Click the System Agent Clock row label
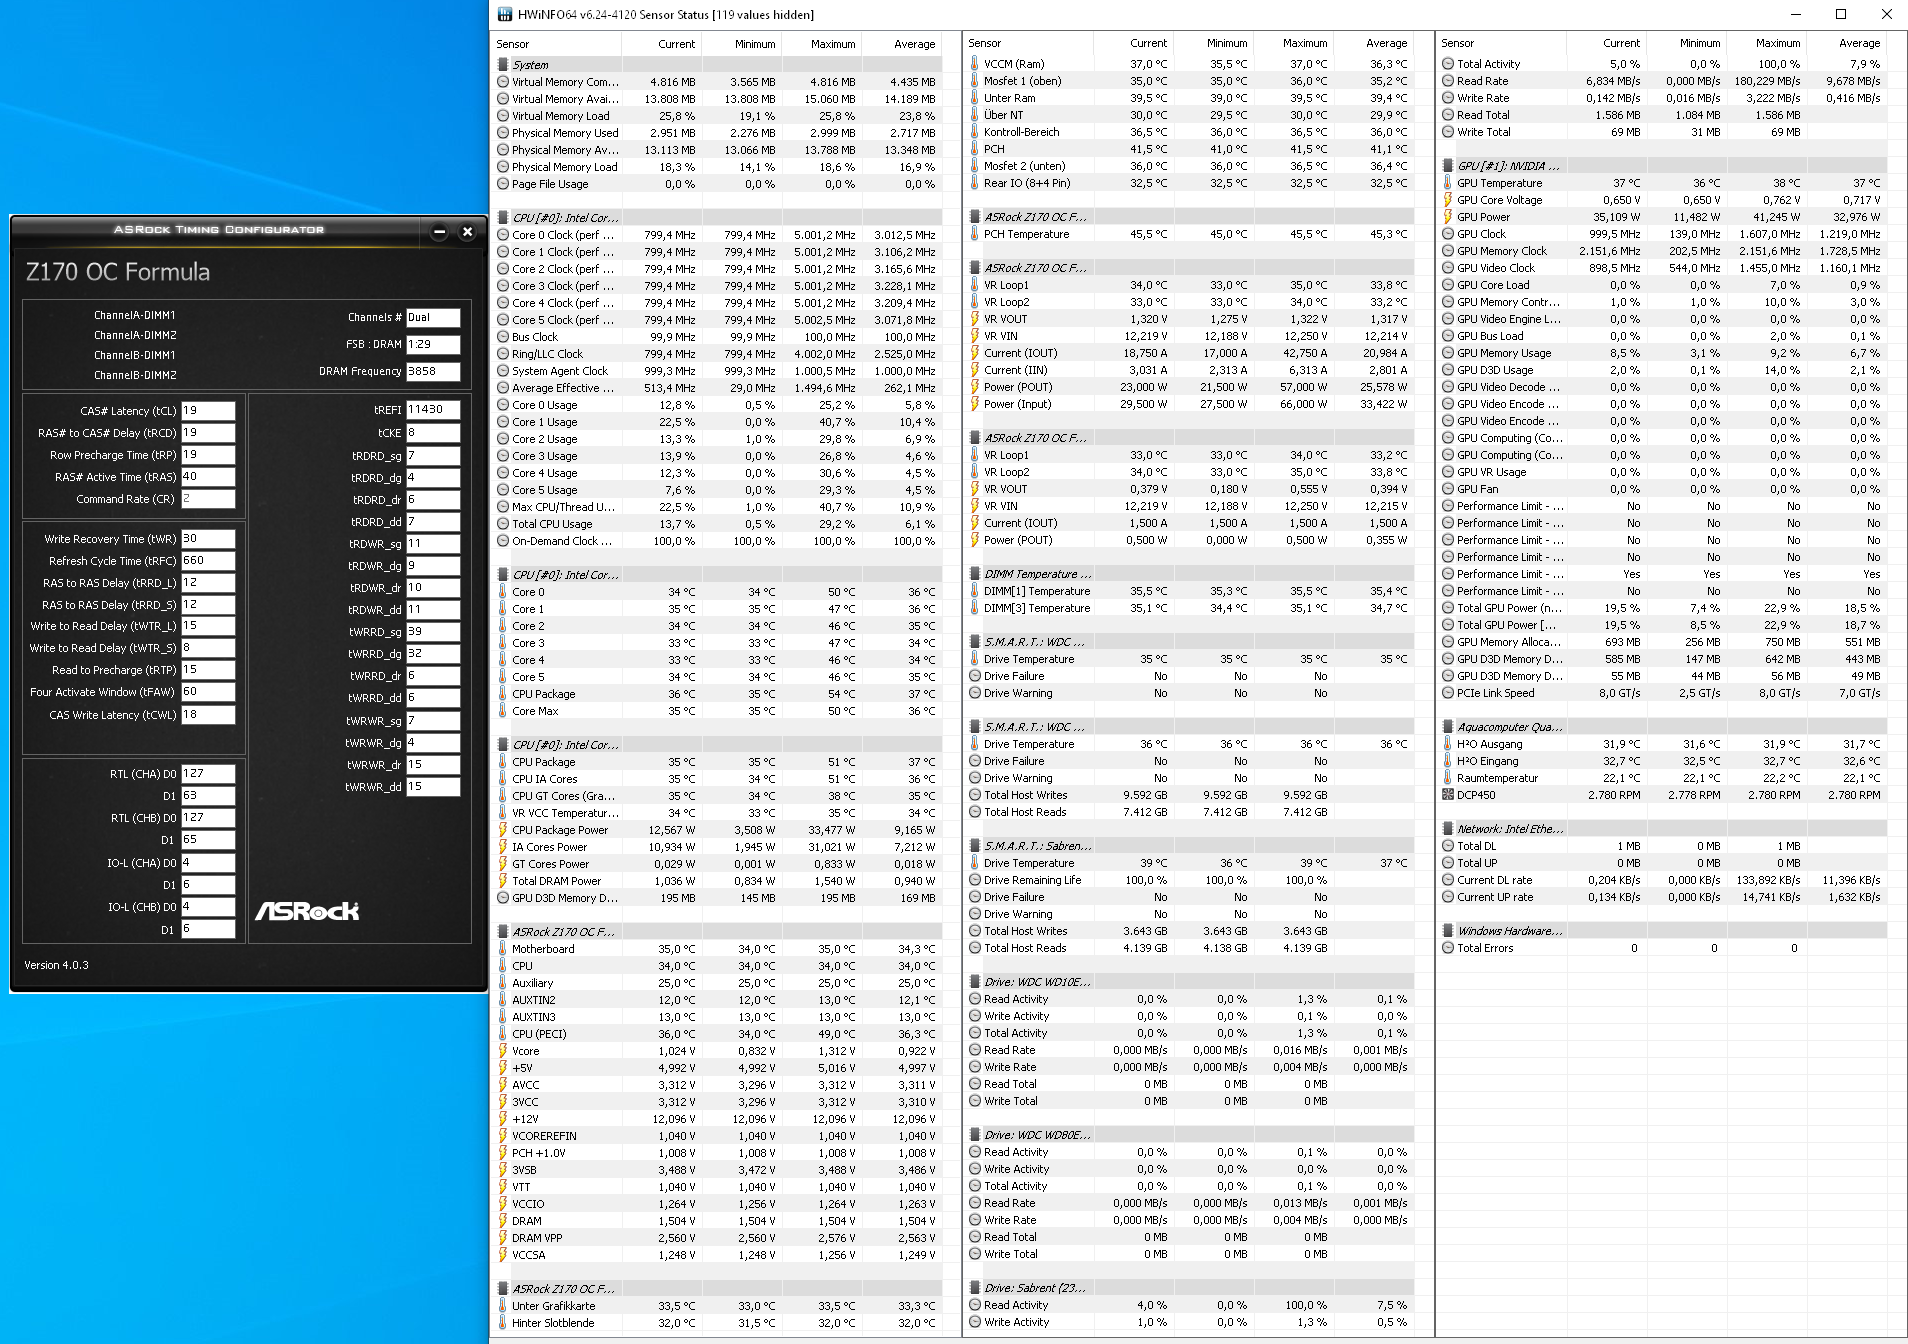Image resolution: width=1908 pixels, height=1344 pixels. pyautogui.click(x=560, y=371)
